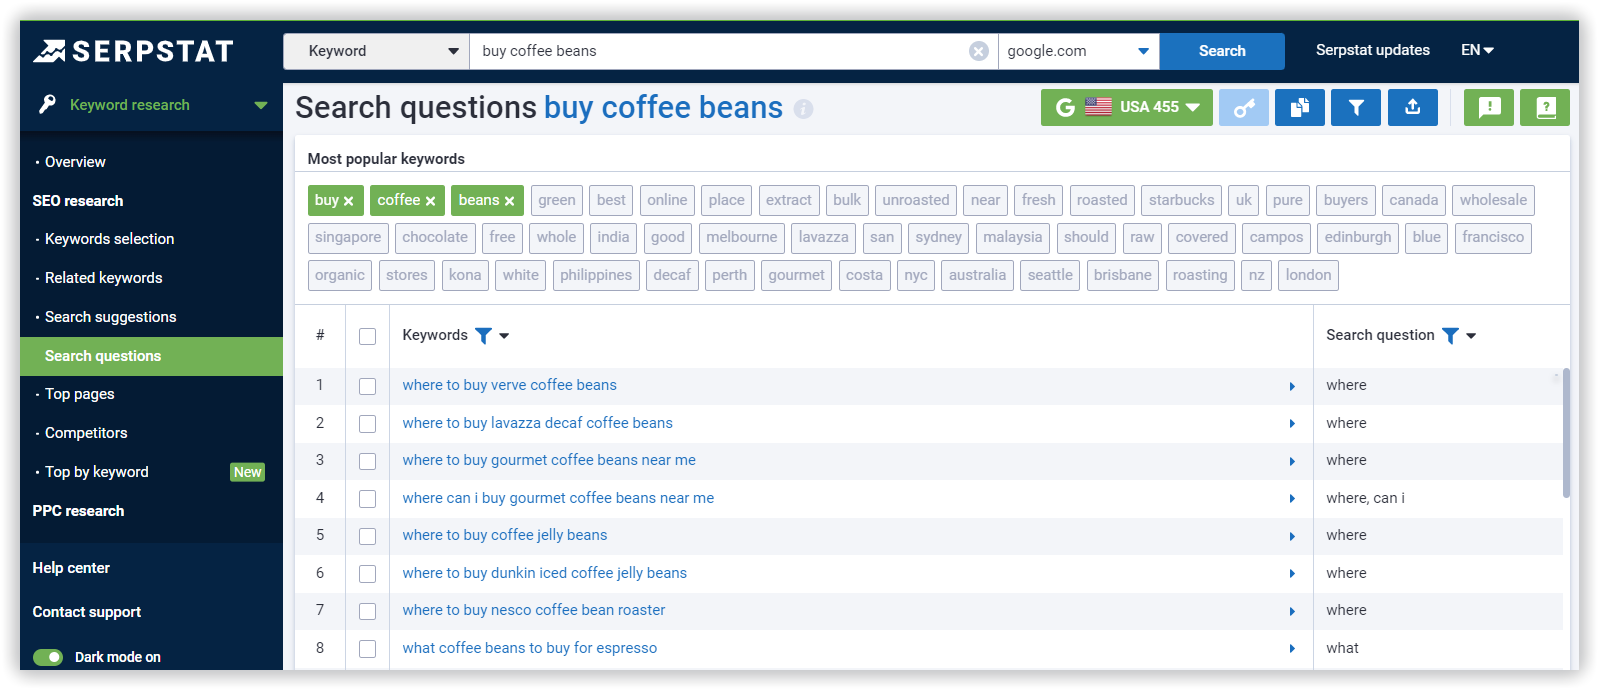
Task: Click the key icon in Keyword research header
Action: (x=47, y=104)
